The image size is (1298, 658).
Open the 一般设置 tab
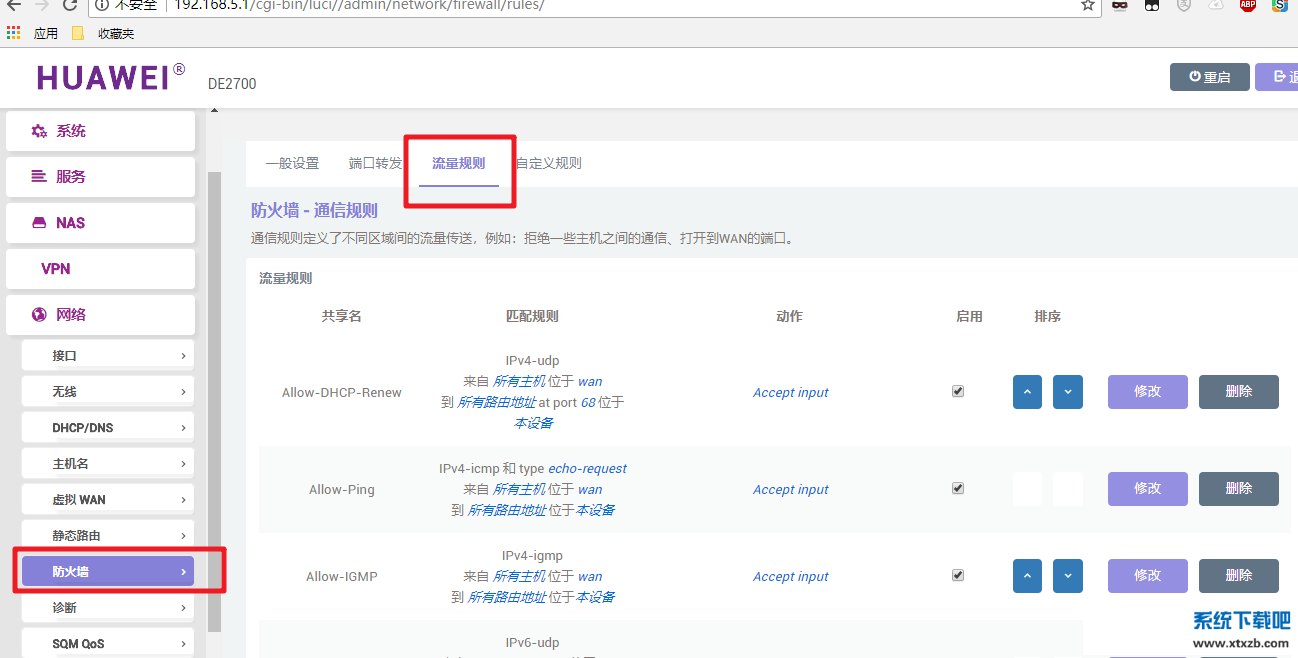point(292,163)
